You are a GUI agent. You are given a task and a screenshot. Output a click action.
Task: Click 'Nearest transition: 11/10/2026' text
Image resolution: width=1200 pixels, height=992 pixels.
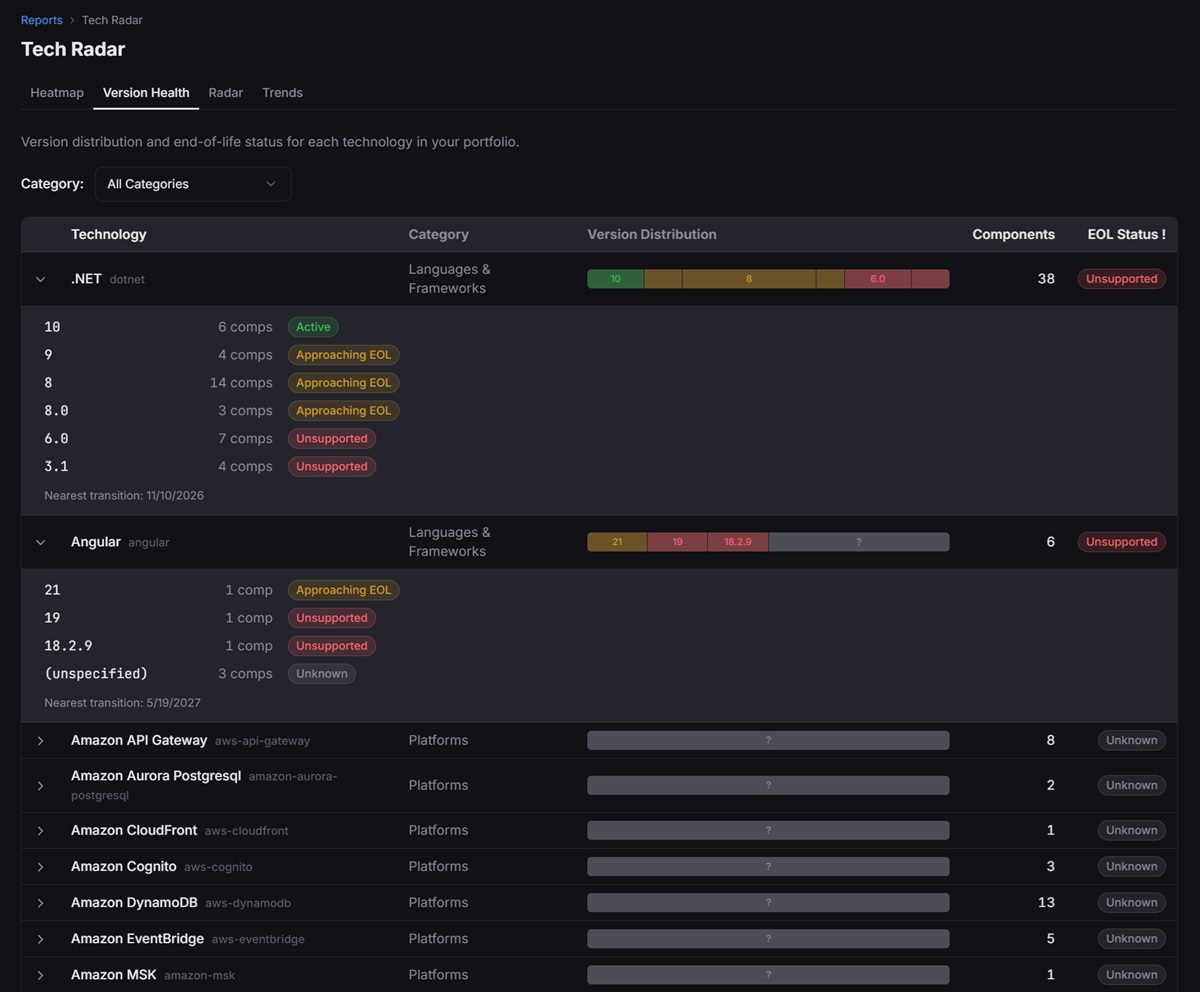(124, 496)
